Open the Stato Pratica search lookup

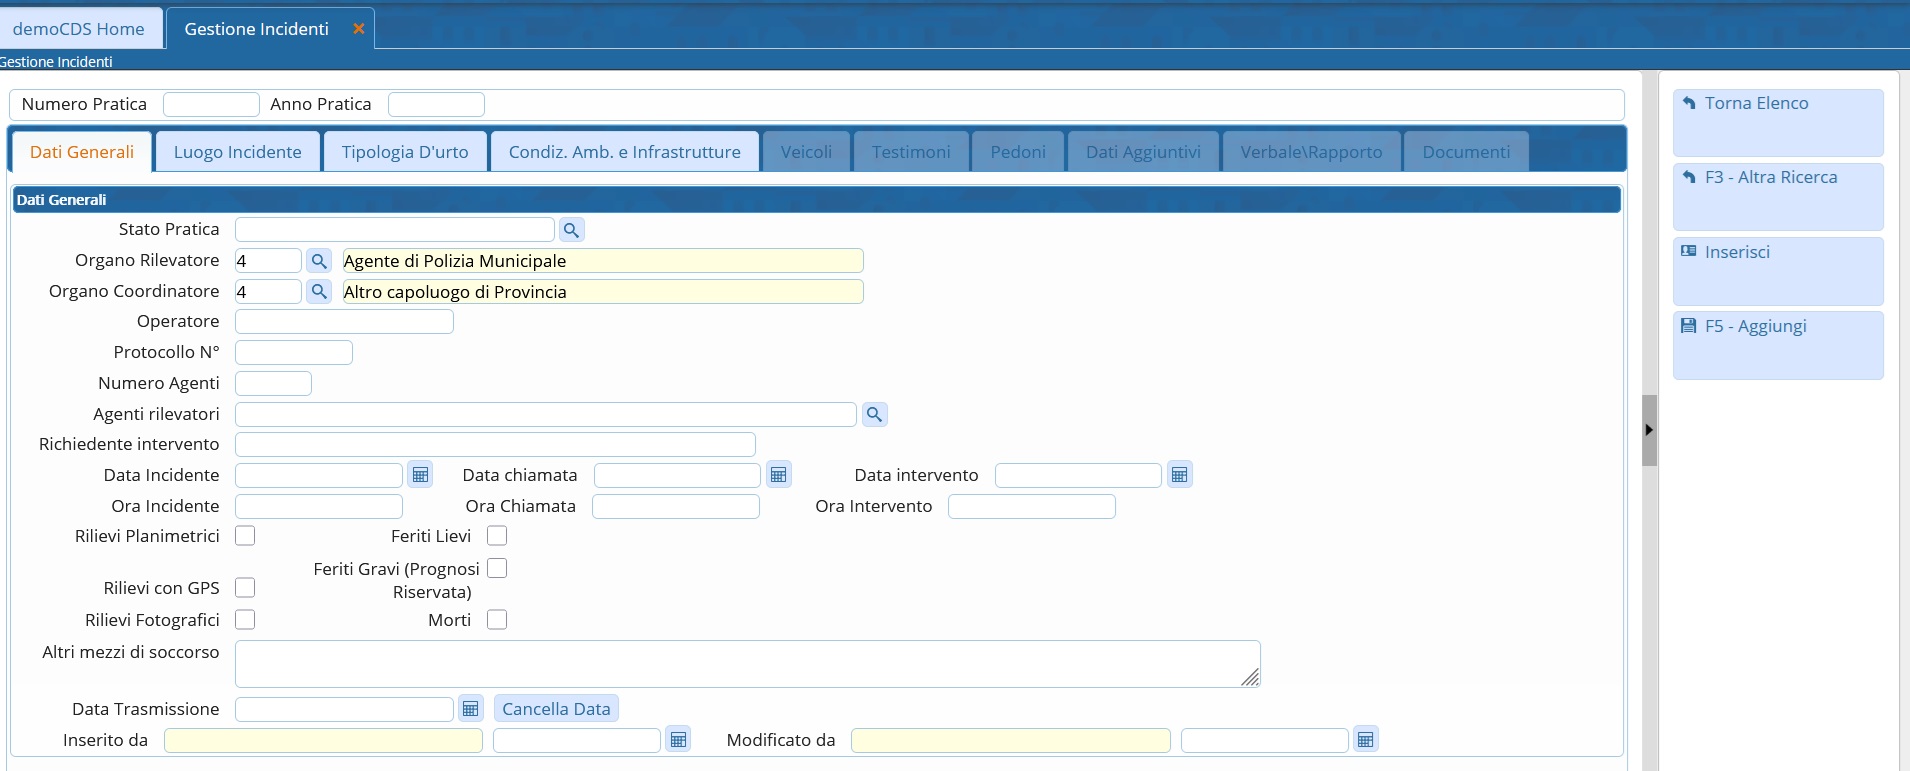pyautogui.click(x=571, y=230)
